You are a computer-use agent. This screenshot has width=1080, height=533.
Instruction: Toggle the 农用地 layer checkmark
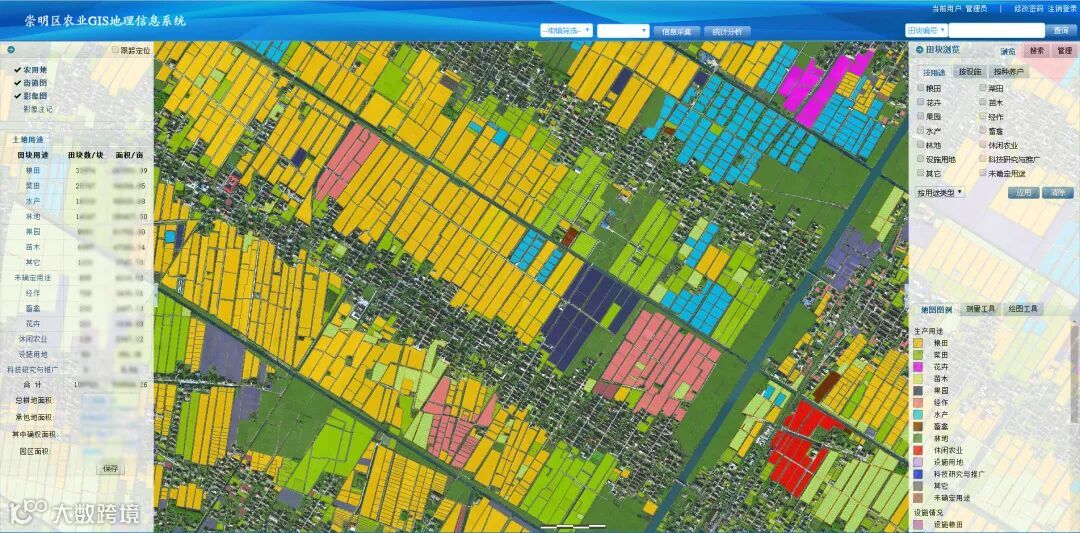17,70
